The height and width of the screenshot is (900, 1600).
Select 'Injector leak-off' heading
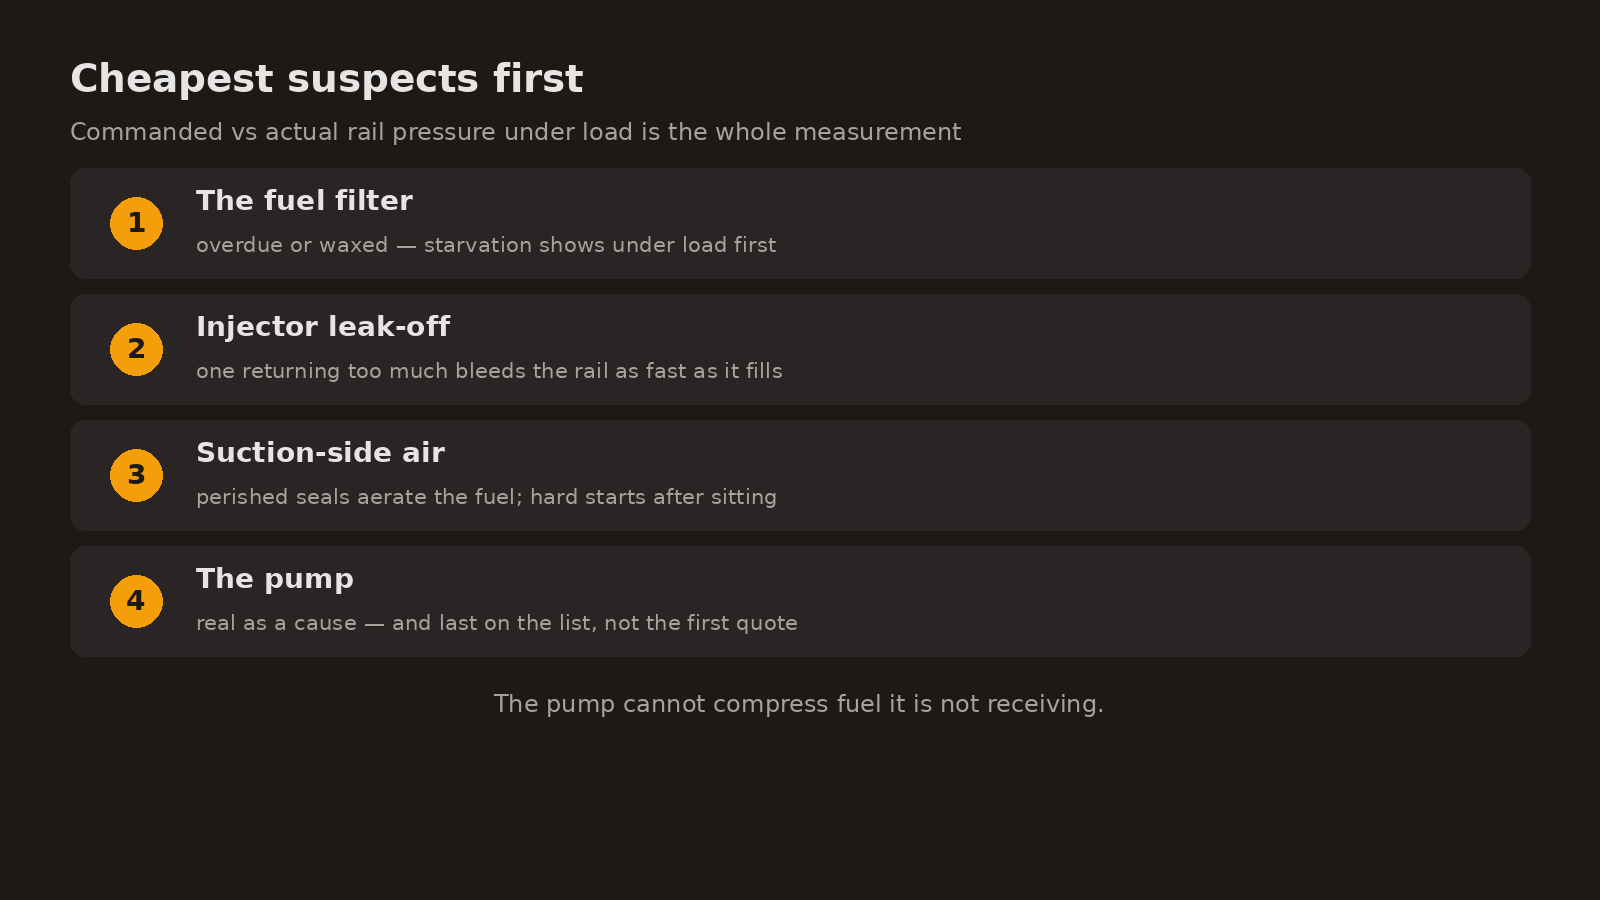pyautogui.click(x=323, y=327)
